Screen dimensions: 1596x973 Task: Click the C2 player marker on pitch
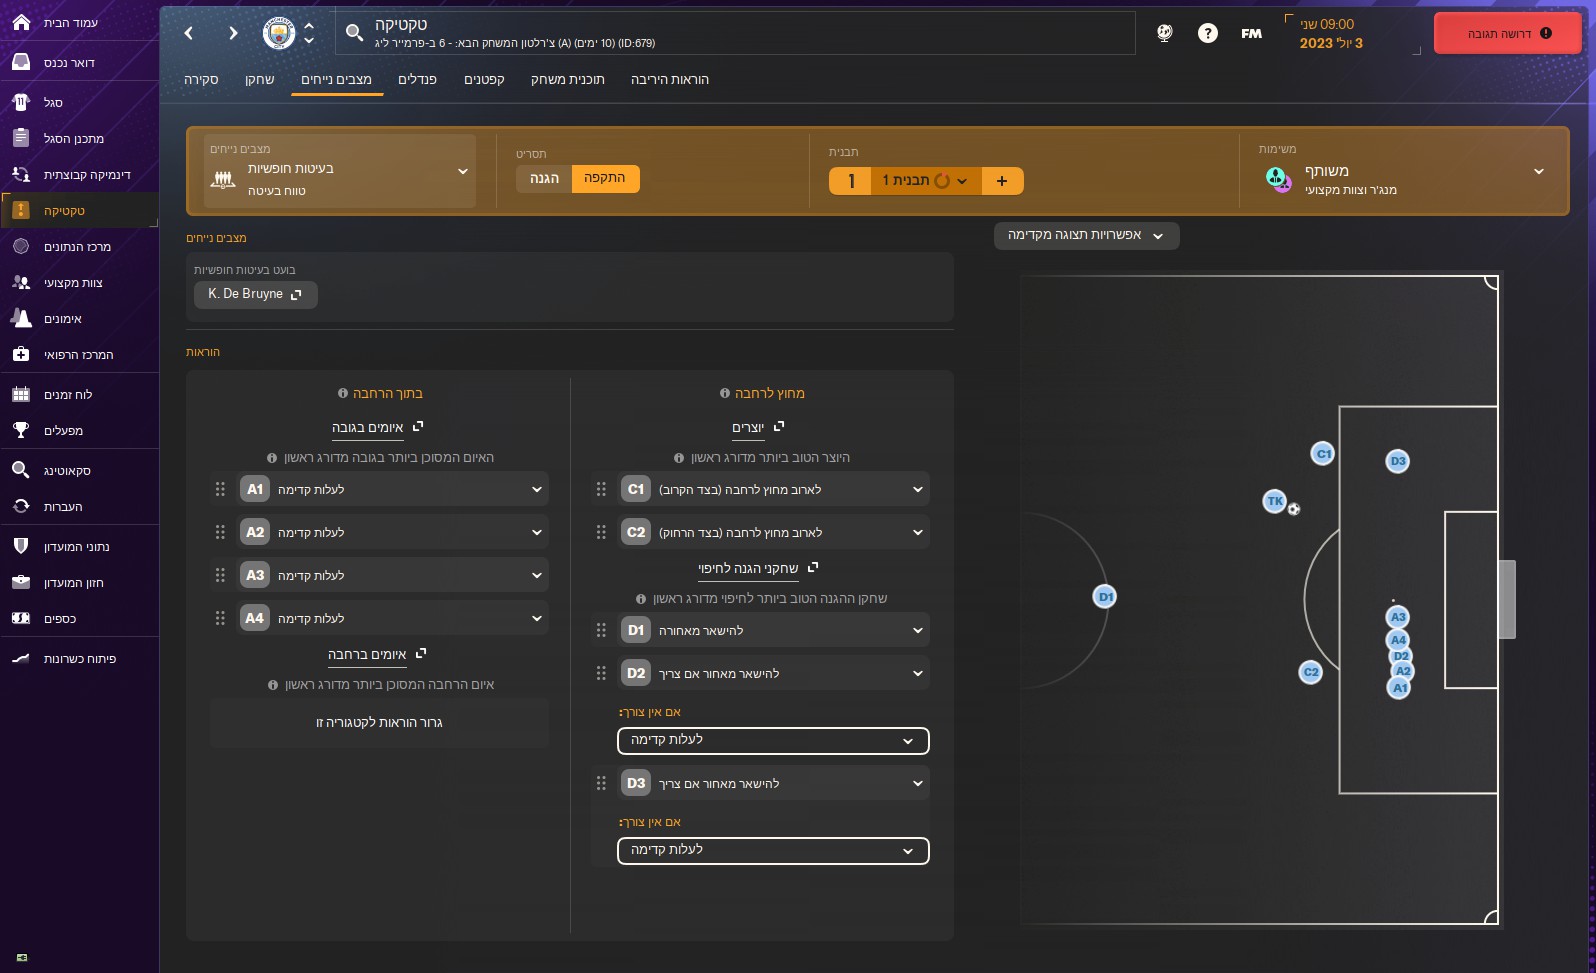pyautogui.click(x=1311, y=672)
